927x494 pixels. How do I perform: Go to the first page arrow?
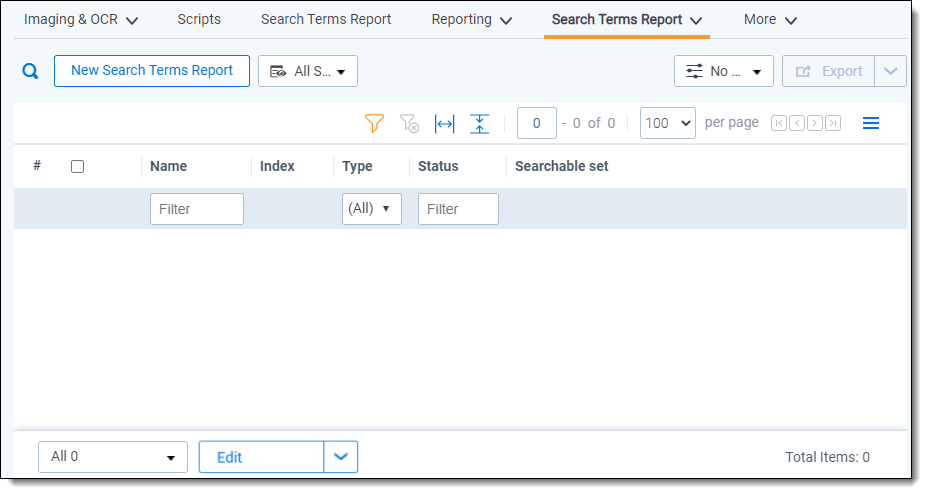pyautogui.click(x=779, y=123)
